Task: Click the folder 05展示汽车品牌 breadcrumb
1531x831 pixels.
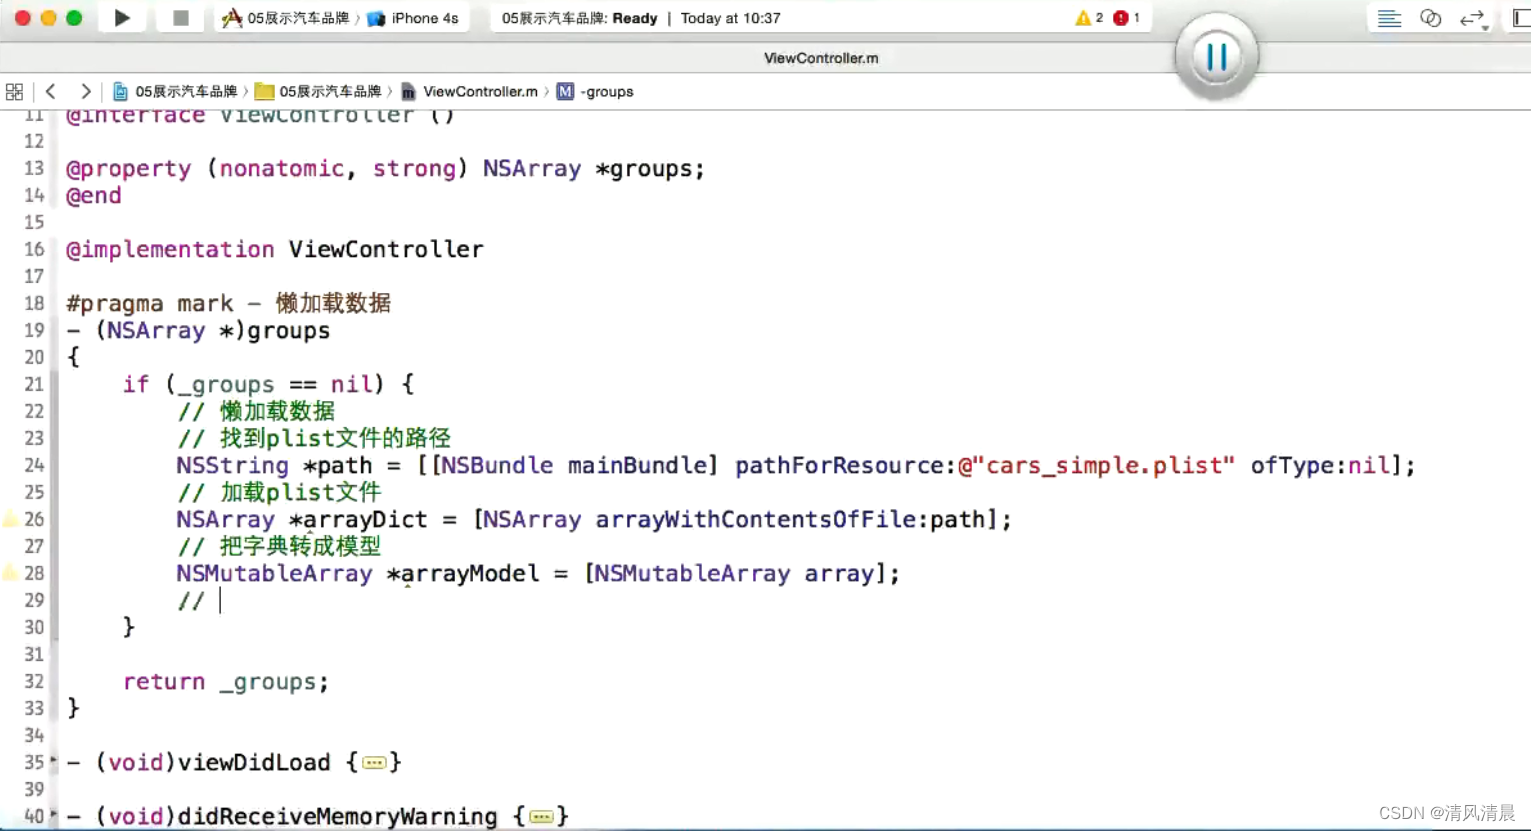Action: click(318, 91)
